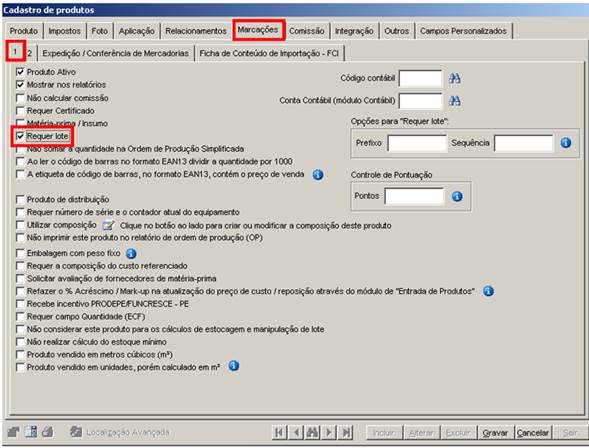Enable Embalagem com peso fixo

click(20, 253)
